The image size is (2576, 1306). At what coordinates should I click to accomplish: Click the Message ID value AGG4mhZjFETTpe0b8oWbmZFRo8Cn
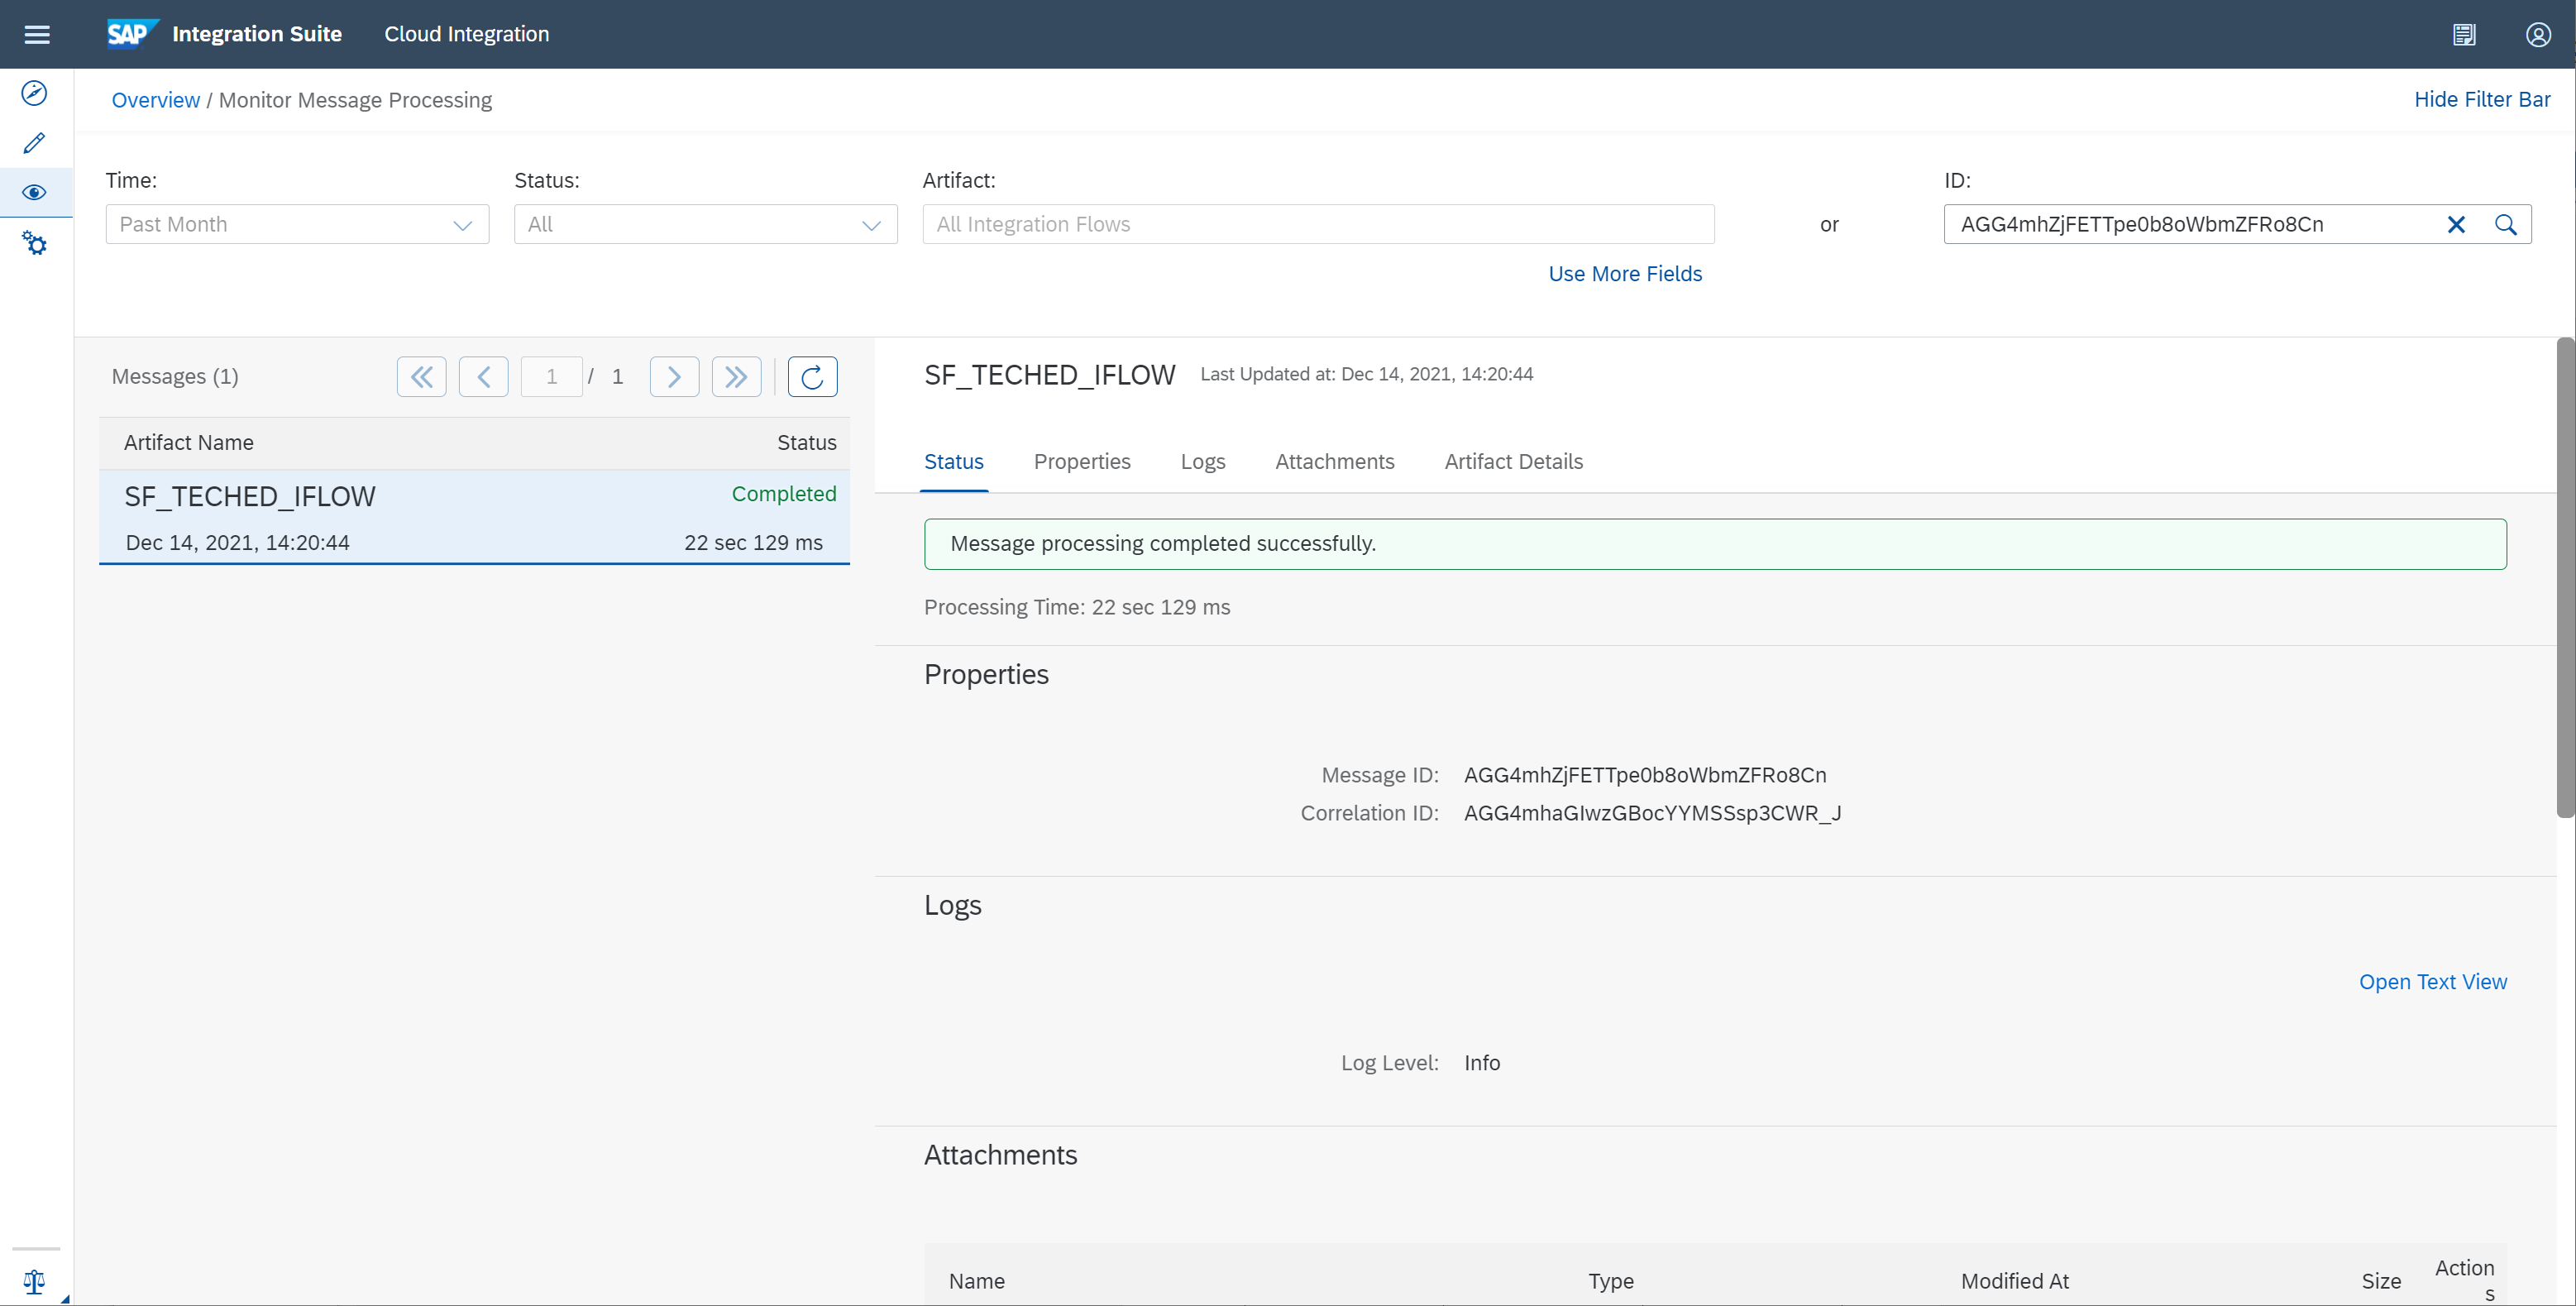[1645, 775]
